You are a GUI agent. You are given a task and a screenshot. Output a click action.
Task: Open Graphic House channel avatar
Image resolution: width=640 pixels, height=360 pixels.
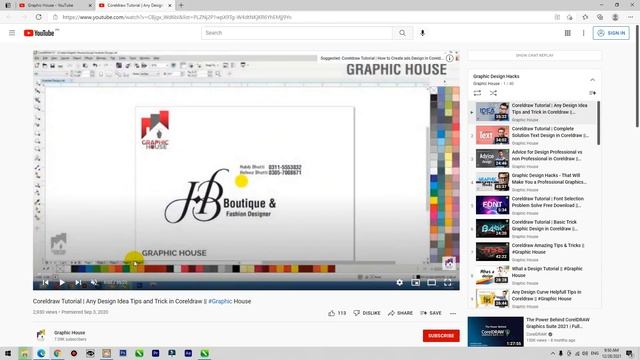tap(41, 335)
